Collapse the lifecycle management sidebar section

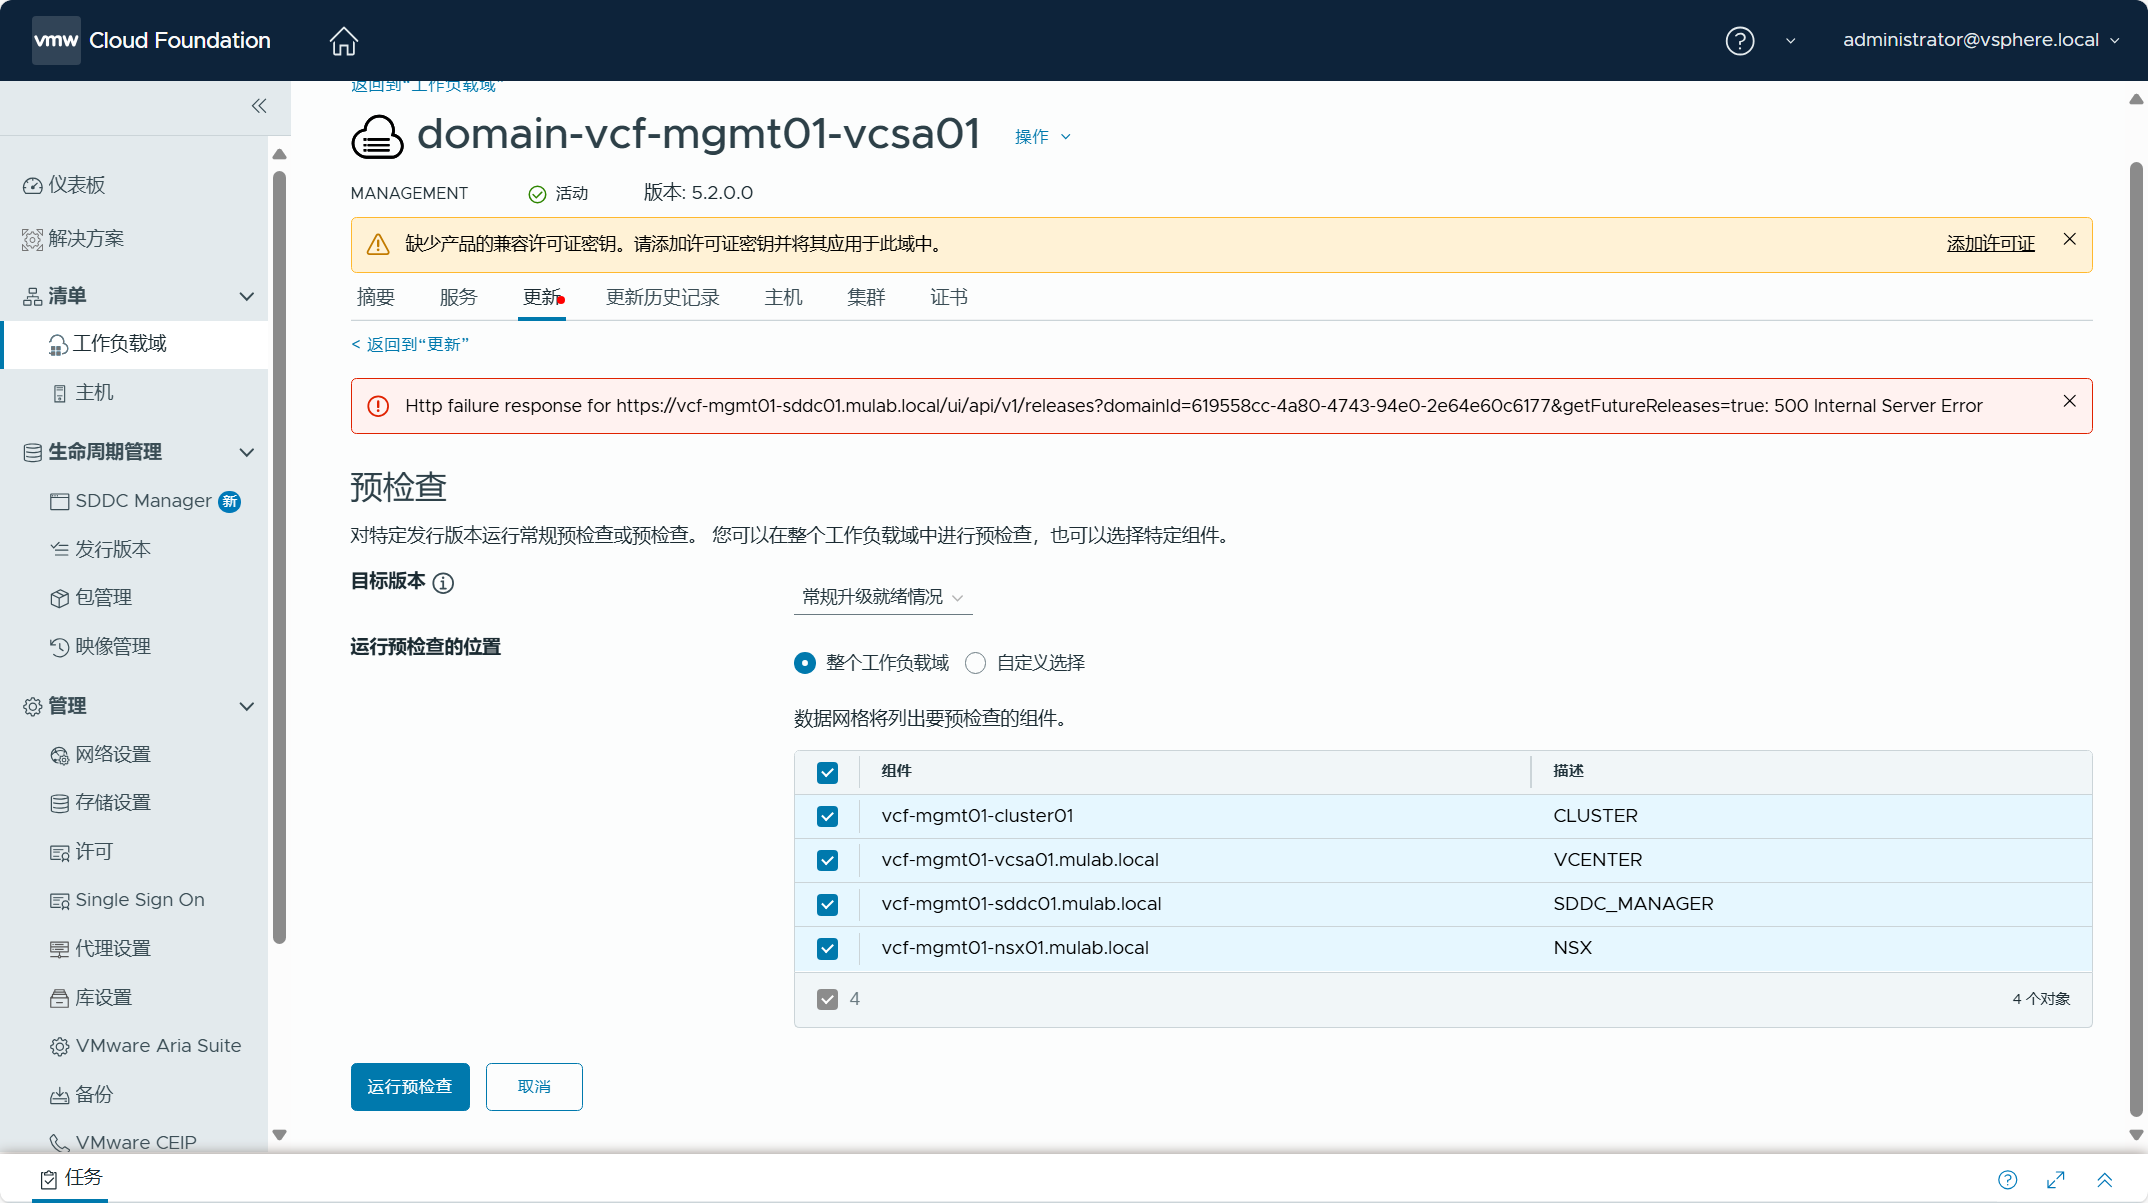(x=246, y=452)
